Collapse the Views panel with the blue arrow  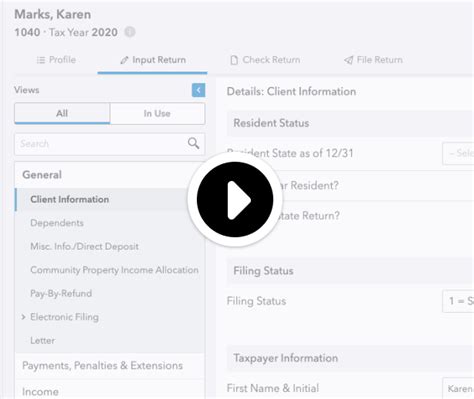point(198,90)
